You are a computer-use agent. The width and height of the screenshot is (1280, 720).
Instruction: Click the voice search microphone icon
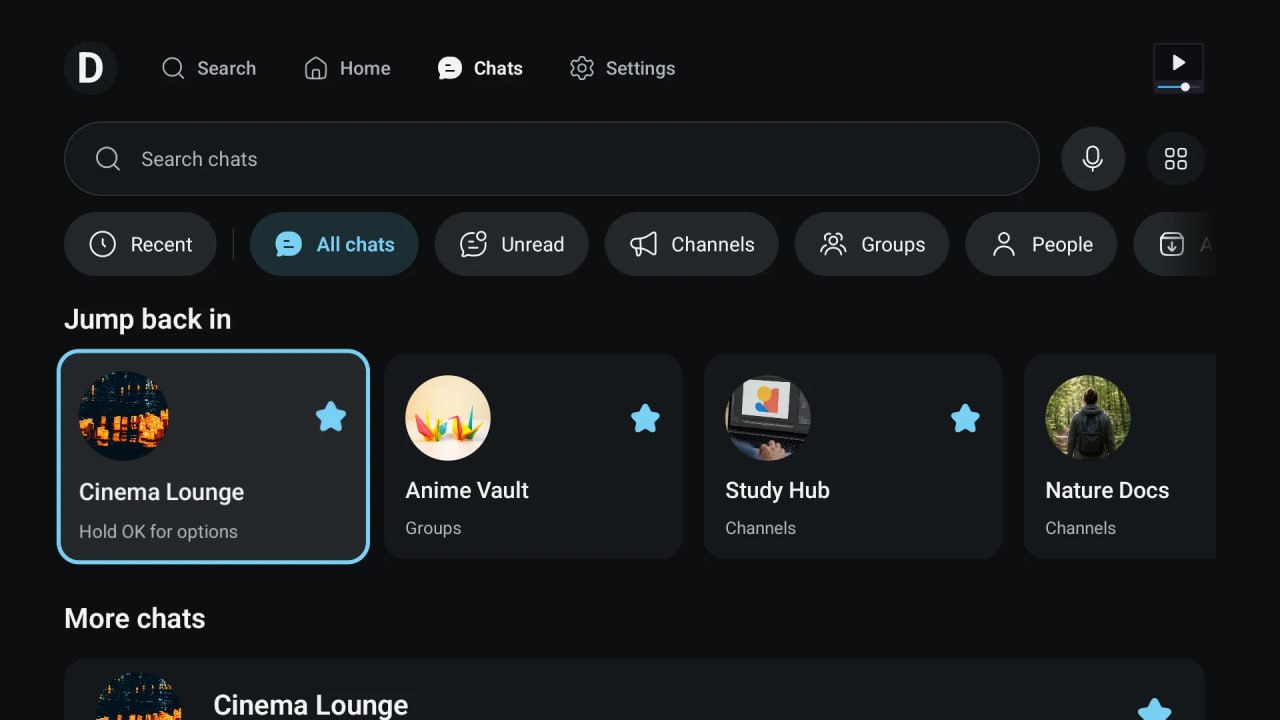tap(1093, 159)
